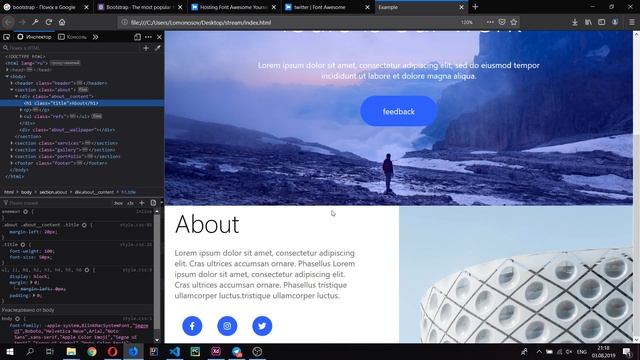Switch to Hosting Font Awesome tab
The image size is (640, 360).
[234, 7]
